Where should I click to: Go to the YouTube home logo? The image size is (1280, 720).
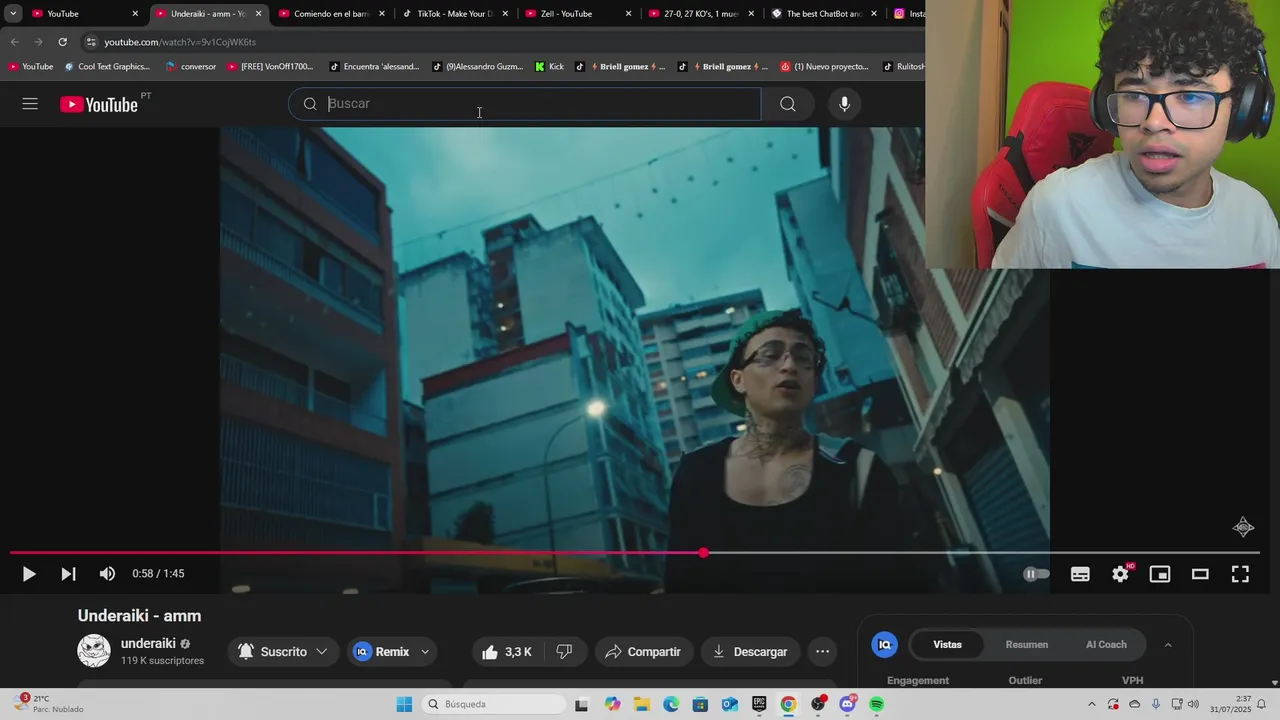99,104
